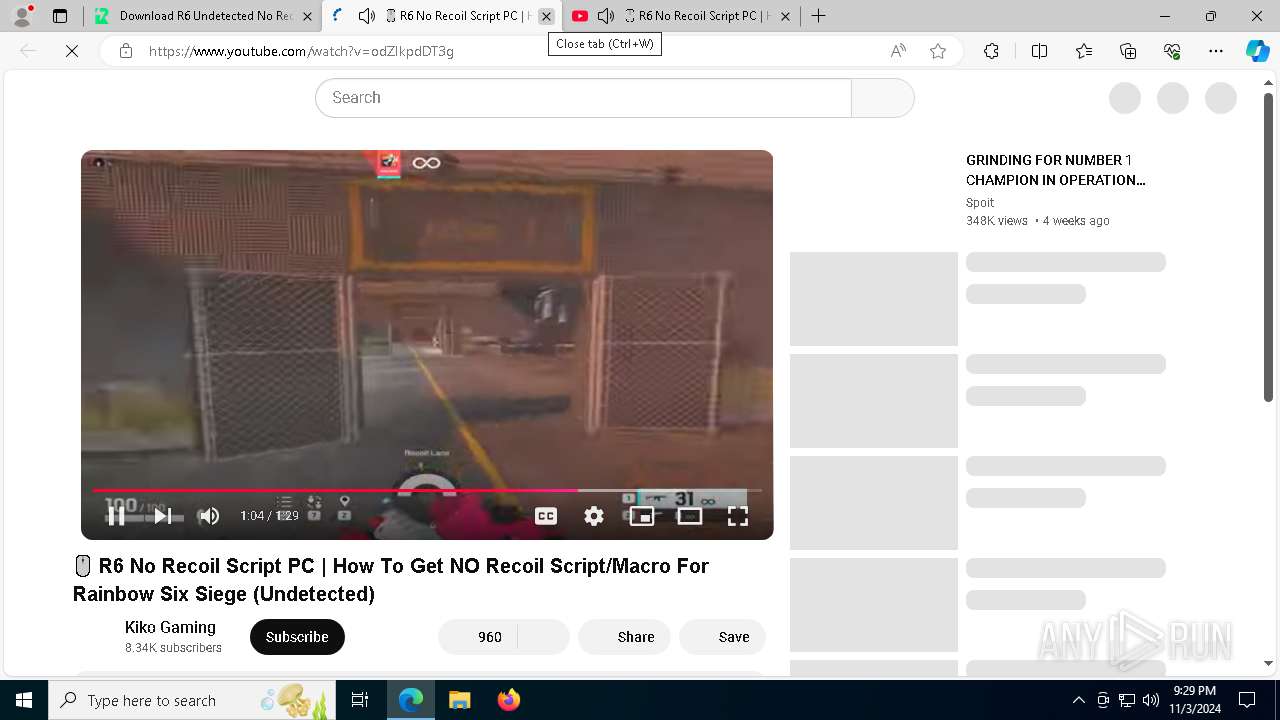Open Microsoft Edge from taskbar
Viewport: 1280px width, 720px height.
[x=411, y=700]
